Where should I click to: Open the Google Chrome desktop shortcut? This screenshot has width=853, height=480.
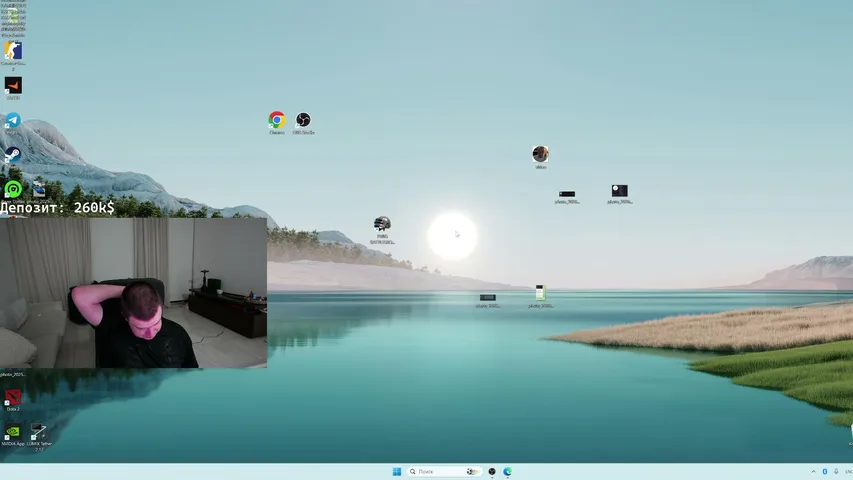coord(277,120)
